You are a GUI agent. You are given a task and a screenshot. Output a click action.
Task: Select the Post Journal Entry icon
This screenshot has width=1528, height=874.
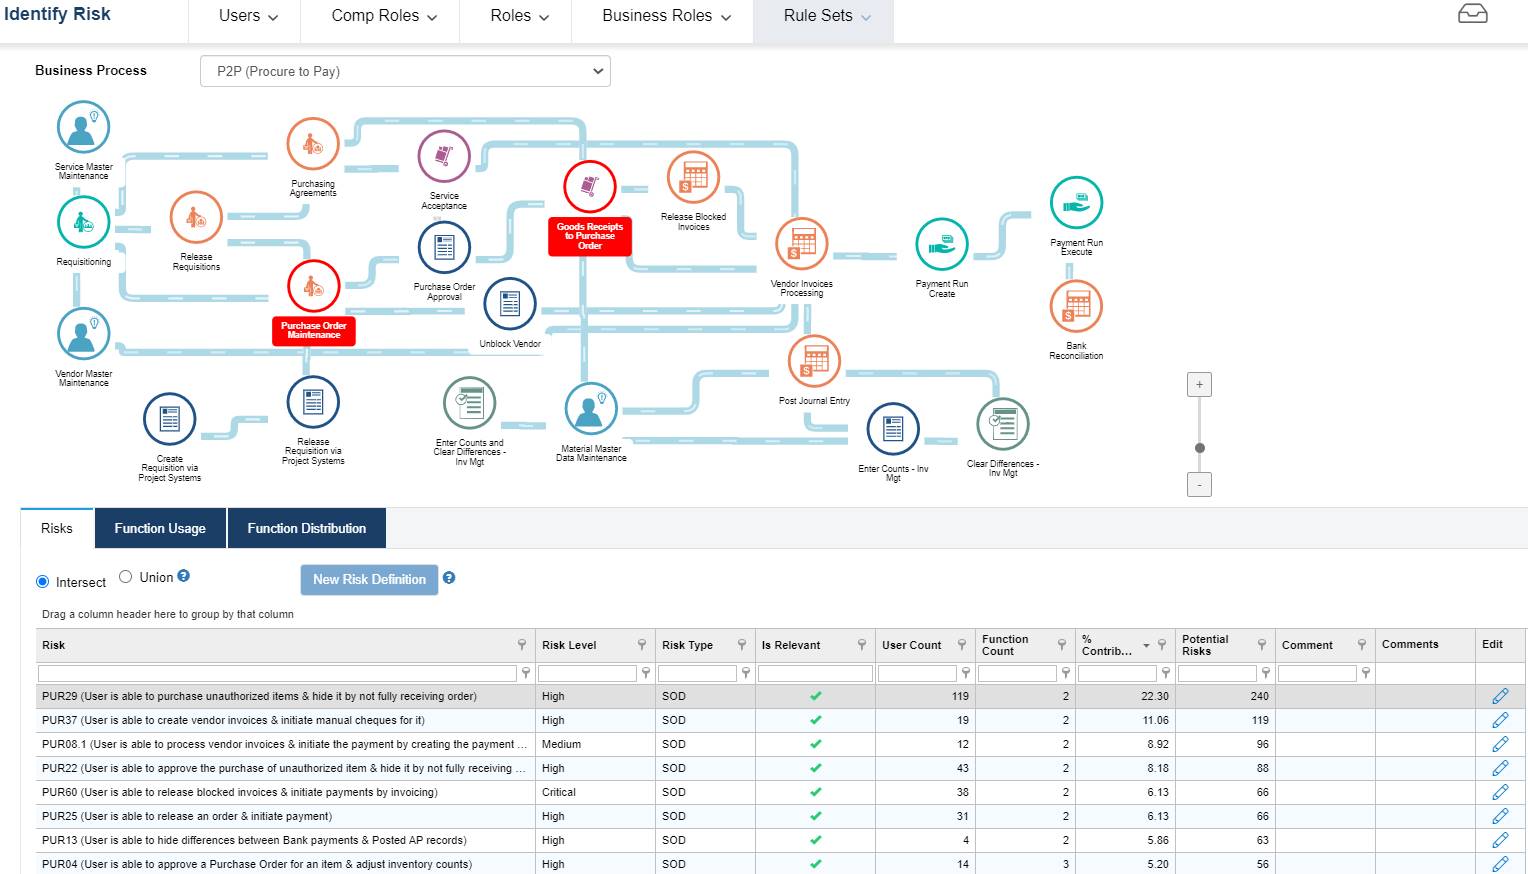point(814,362)
